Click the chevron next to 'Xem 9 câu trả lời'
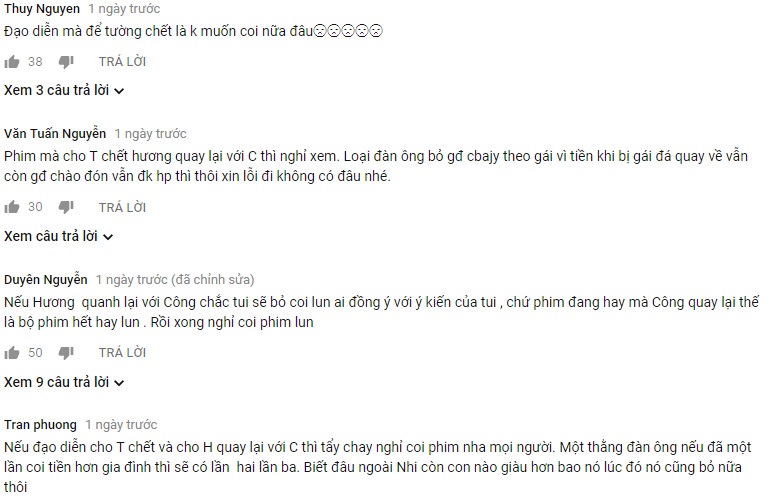 (x=119, y=383)
